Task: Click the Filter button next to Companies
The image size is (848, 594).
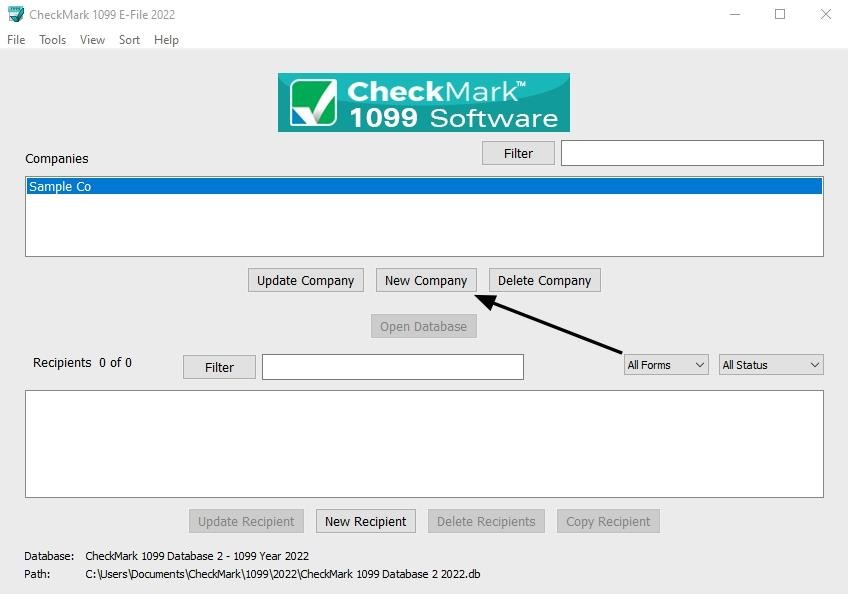Action: tap(518, 152)
